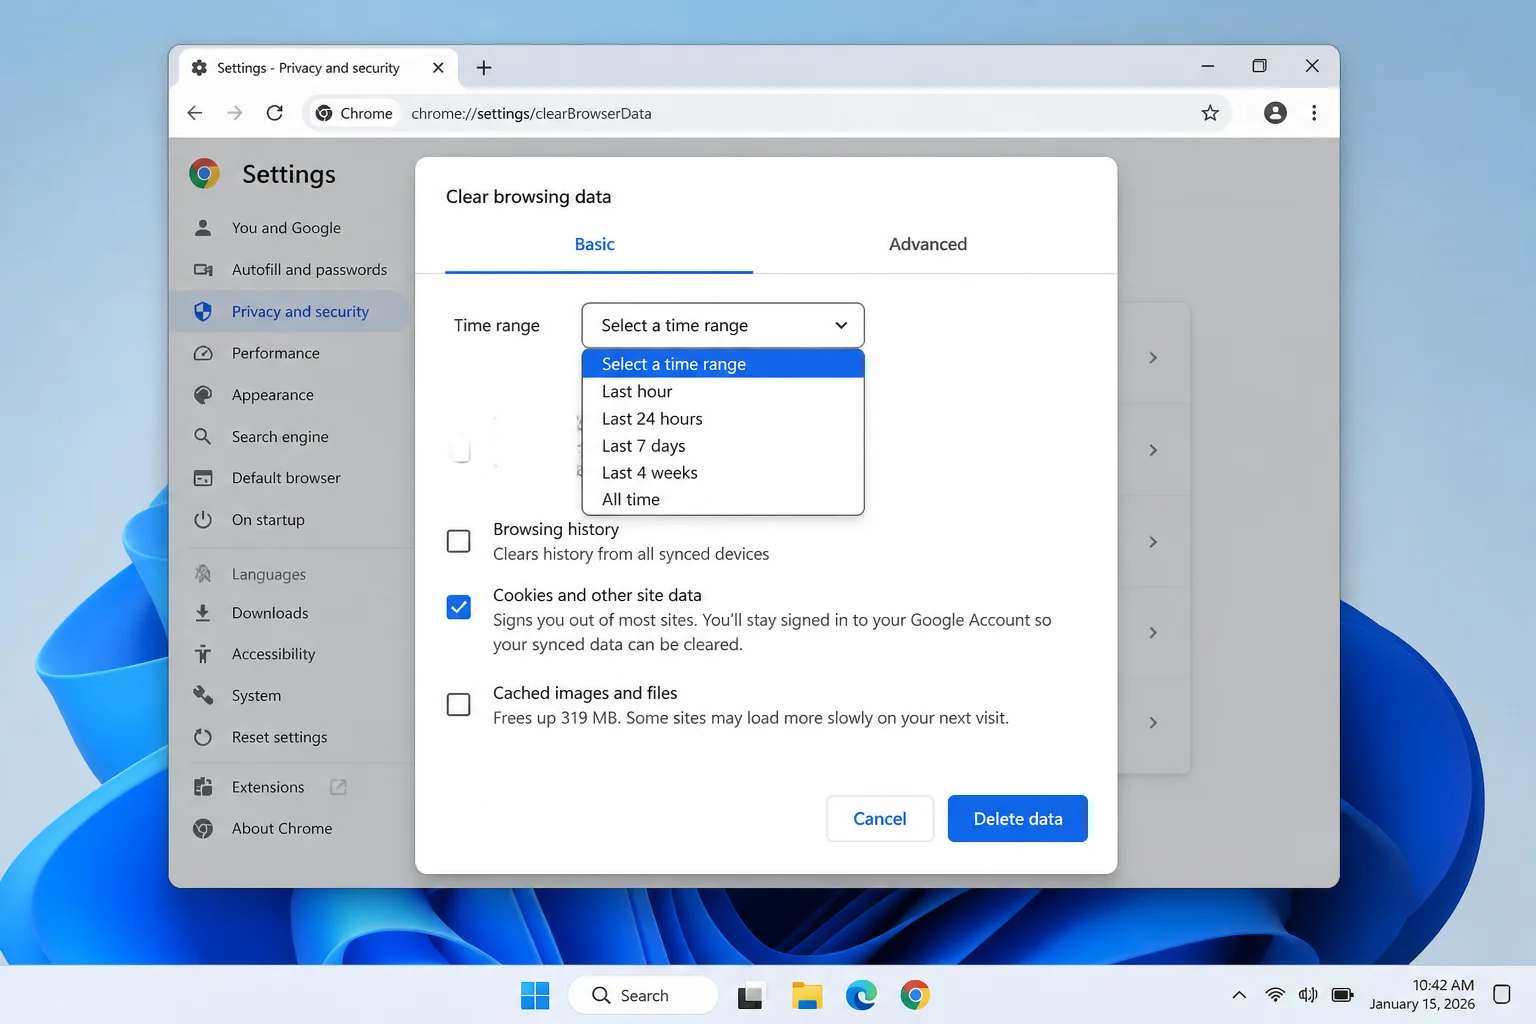Open File Explorer from the taskbar

(x=807, y=995)
